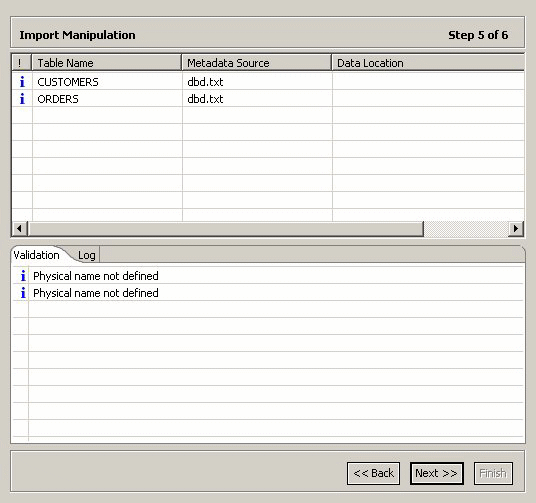Click the disabled Finish button
Screen dimensions: 536x503
coord(493,473)
